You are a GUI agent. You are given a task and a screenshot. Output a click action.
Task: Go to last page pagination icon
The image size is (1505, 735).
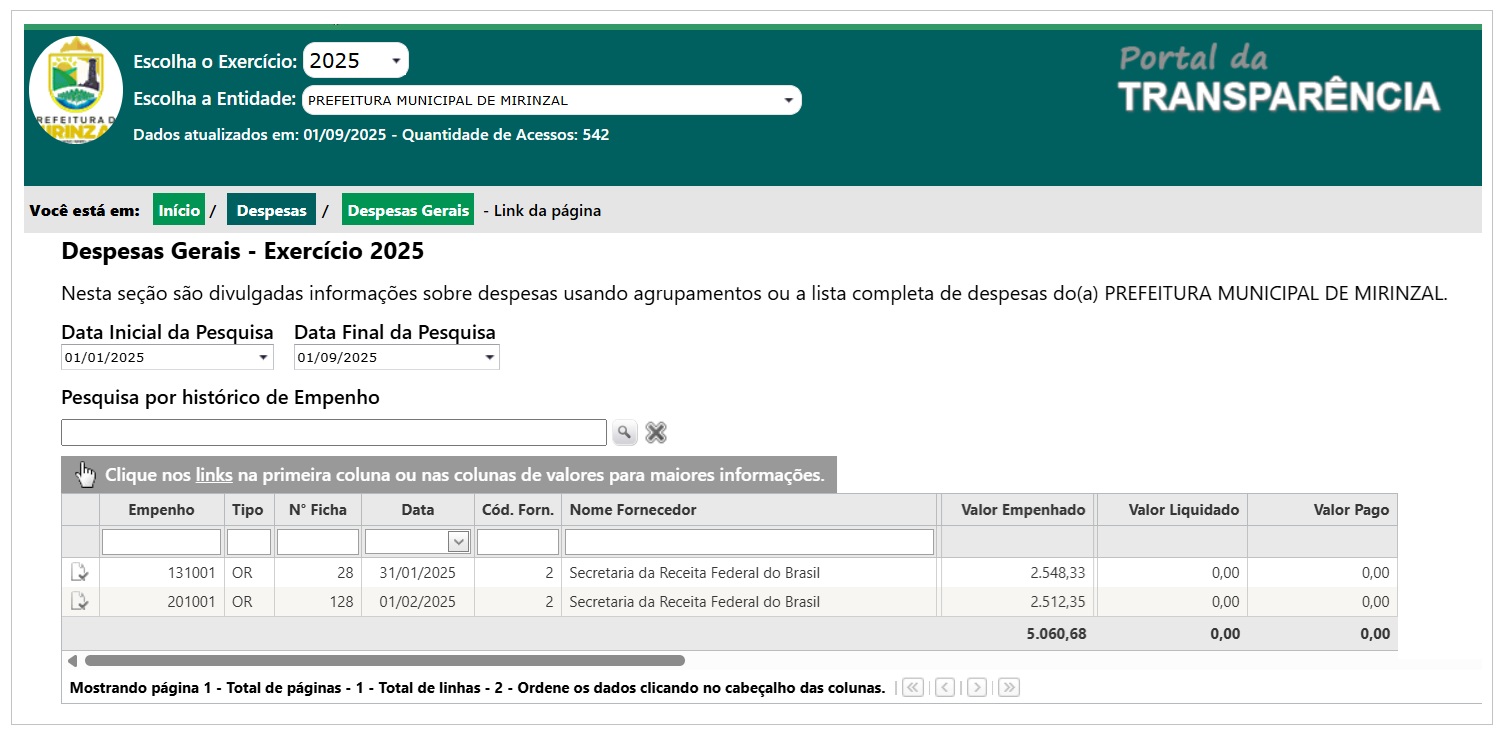pyautogui.click(x=1009, y=688)
